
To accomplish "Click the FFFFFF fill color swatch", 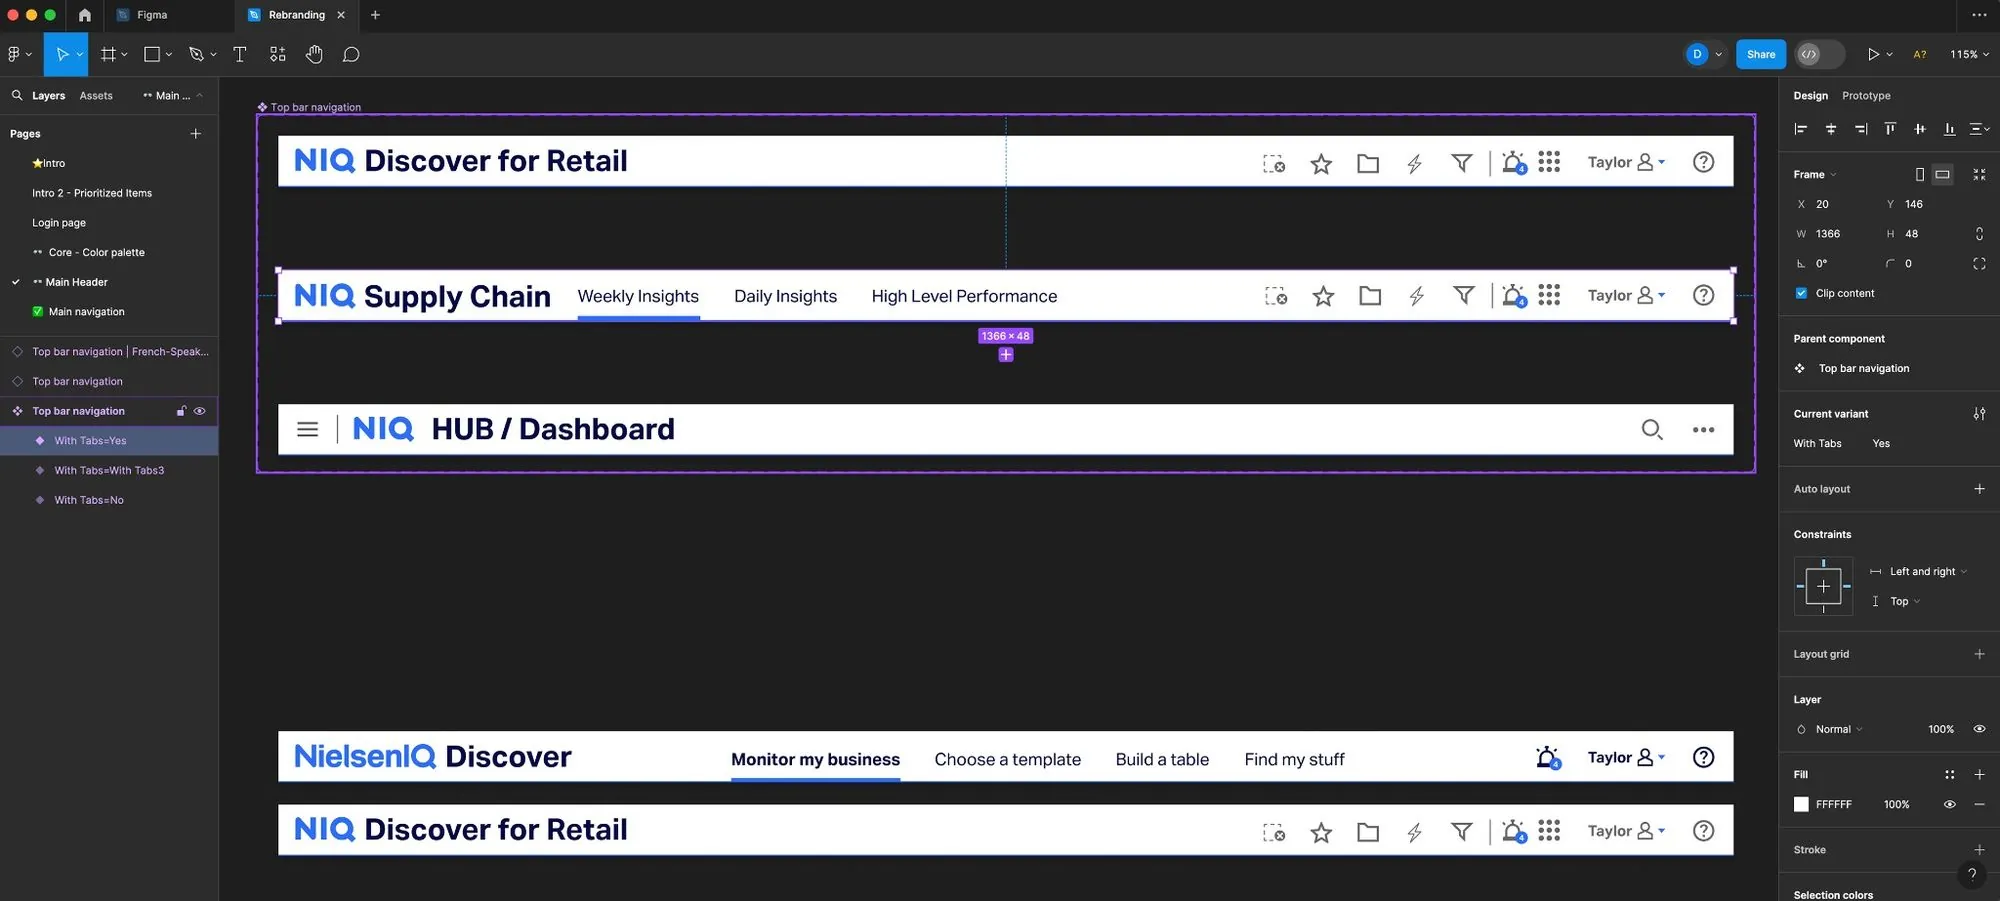I will point(1801,804).
